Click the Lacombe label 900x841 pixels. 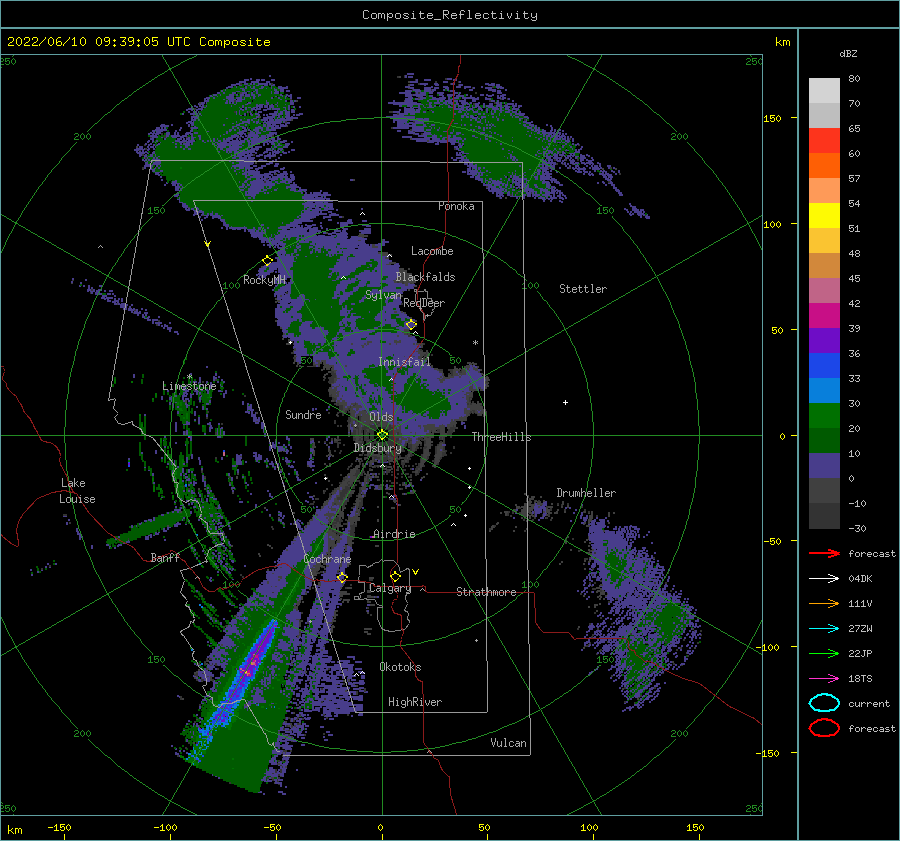[x=432, y=251]
